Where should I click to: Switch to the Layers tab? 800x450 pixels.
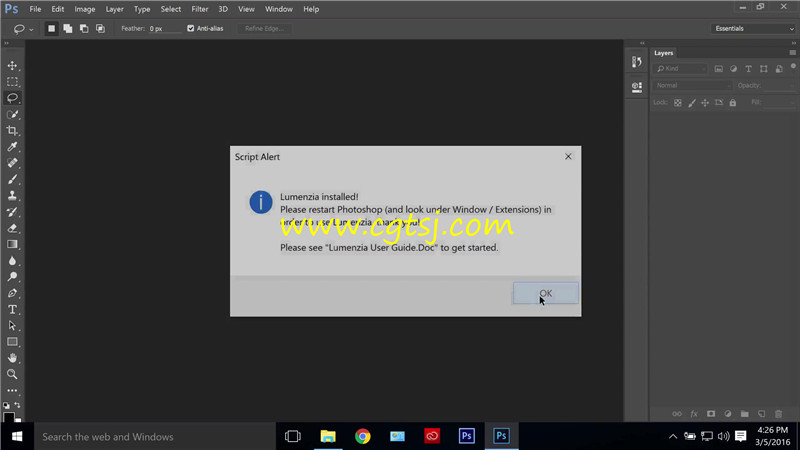[x=663, y=53]
